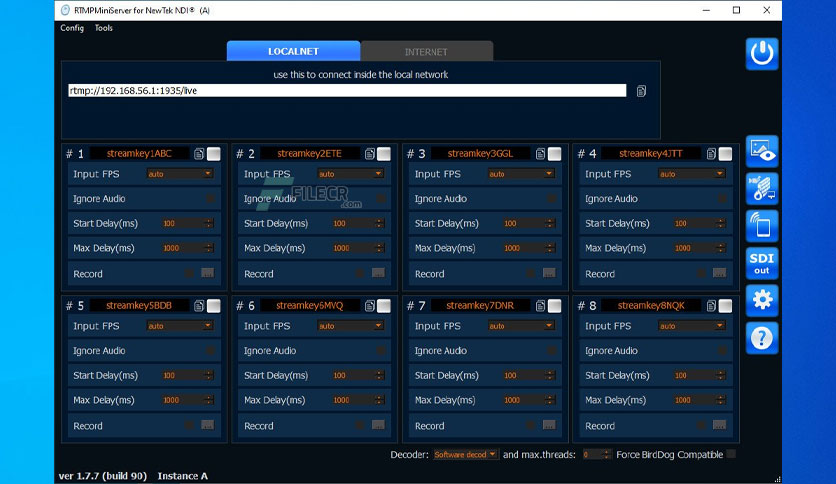836x484 pixels.
Task: Open settings via the gear icon
Action: pos(762,300)
